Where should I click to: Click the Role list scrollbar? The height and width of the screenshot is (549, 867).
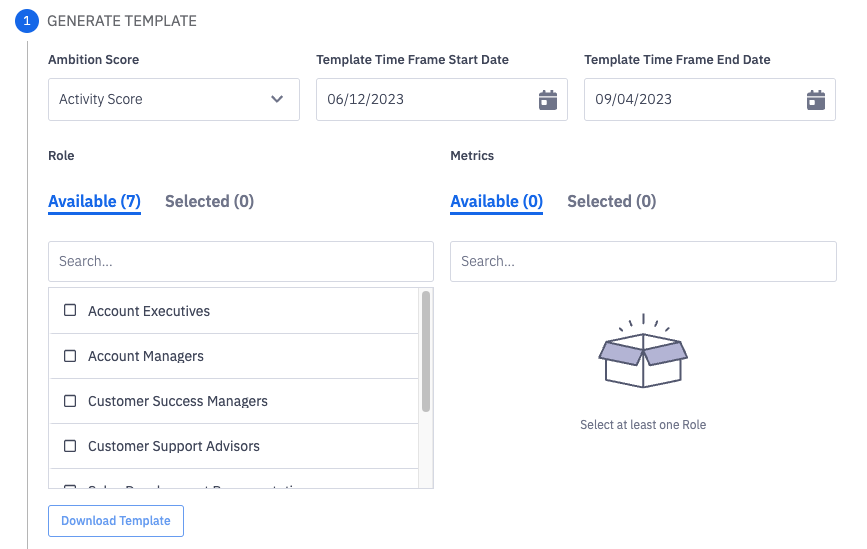[426, 351]
